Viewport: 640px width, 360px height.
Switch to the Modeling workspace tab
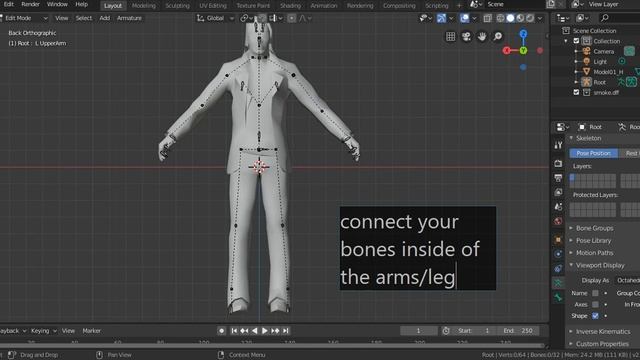[144, 6]
